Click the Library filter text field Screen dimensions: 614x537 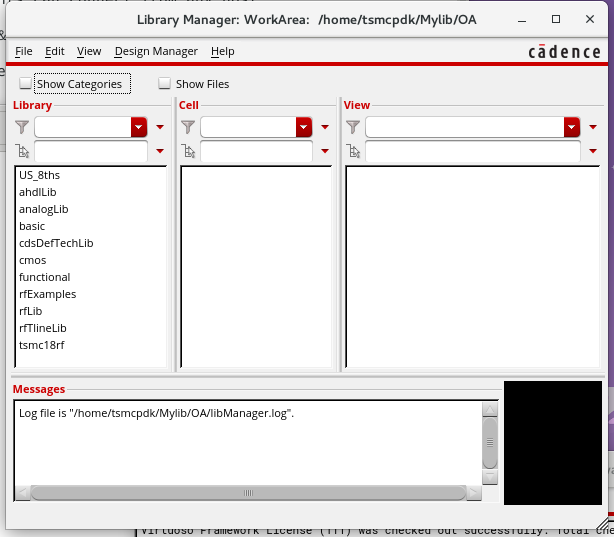coord(83,127)
